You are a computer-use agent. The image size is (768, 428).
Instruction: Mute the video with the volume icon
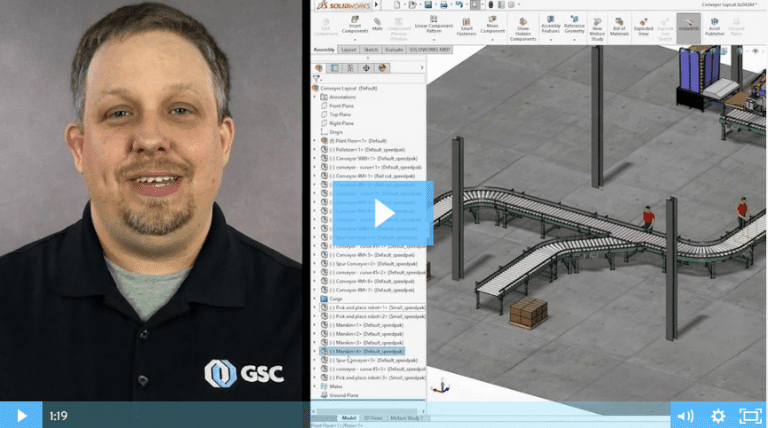[685, 415]
